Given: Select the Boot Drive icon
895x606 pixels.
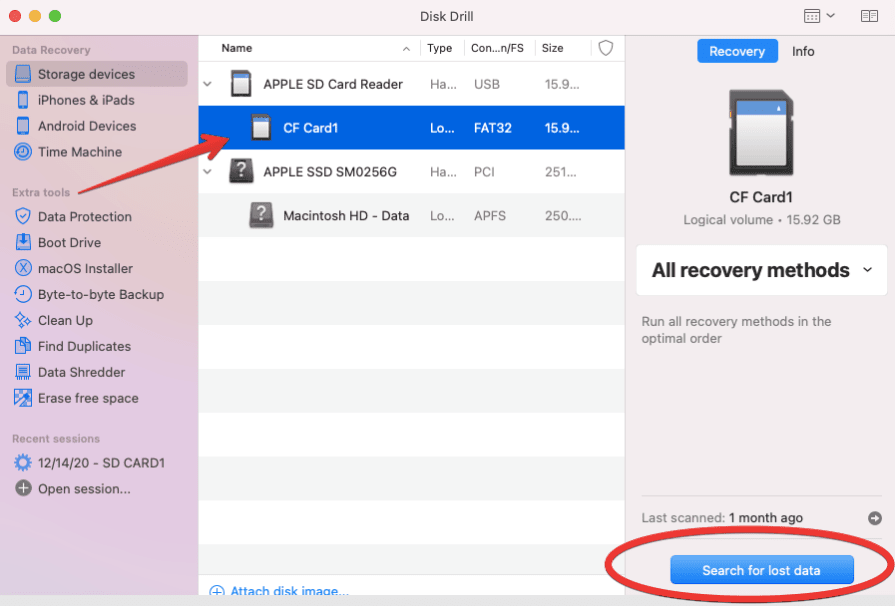Looking at the screenshot, I should pyautogui.click(x=22, y=242).
